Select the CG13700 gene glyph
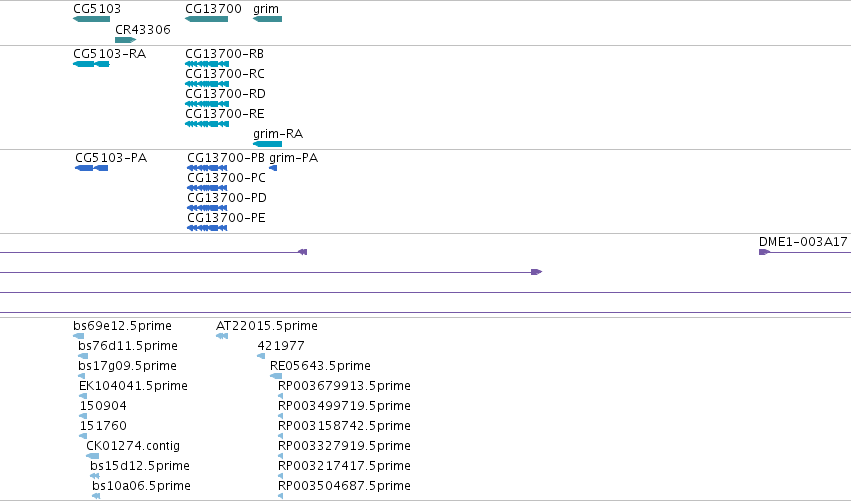Screen dimensions: 851x501 click(206, 19)
